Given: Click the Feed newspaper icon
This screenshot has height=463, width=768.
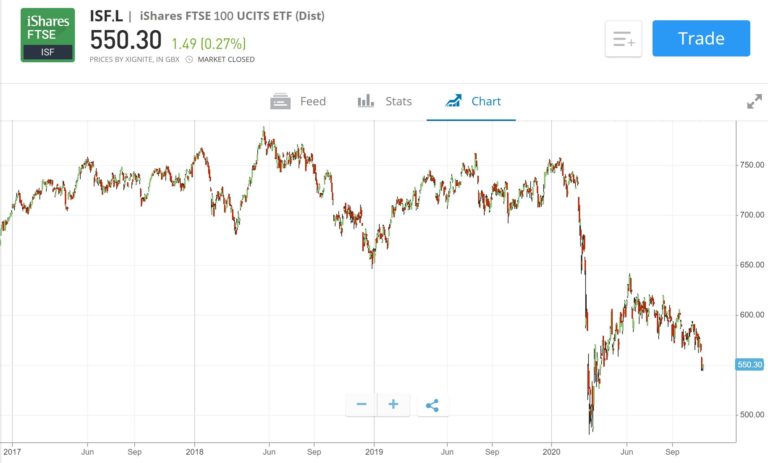Looking at the screenshot, I should coord(280,101).
